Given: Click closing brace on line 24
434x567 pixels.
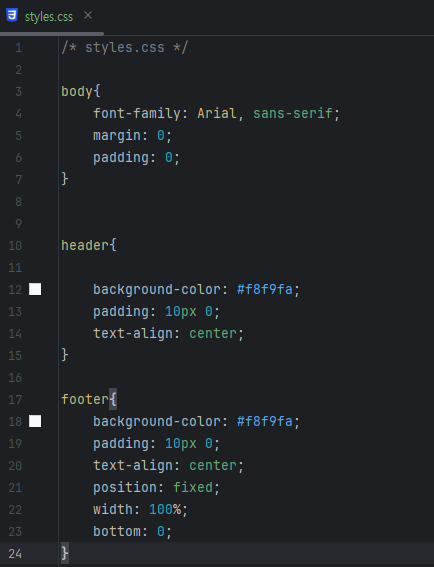Looking at the screenshot, I should (x=65, y=554).
